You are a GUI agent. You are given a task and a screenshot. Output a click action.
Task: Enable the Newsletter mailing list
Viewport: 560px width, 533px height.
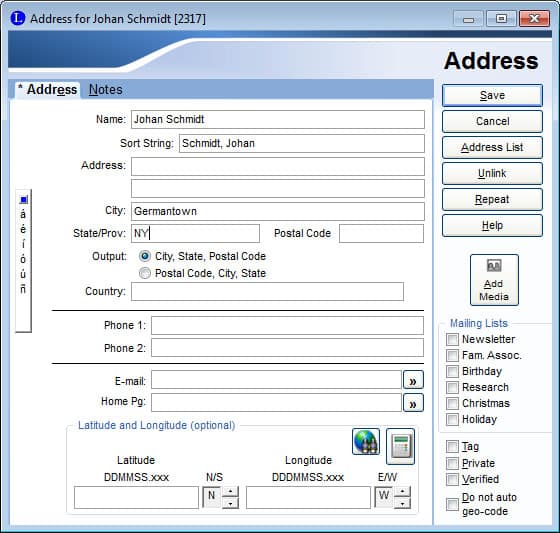pos(452,339)
